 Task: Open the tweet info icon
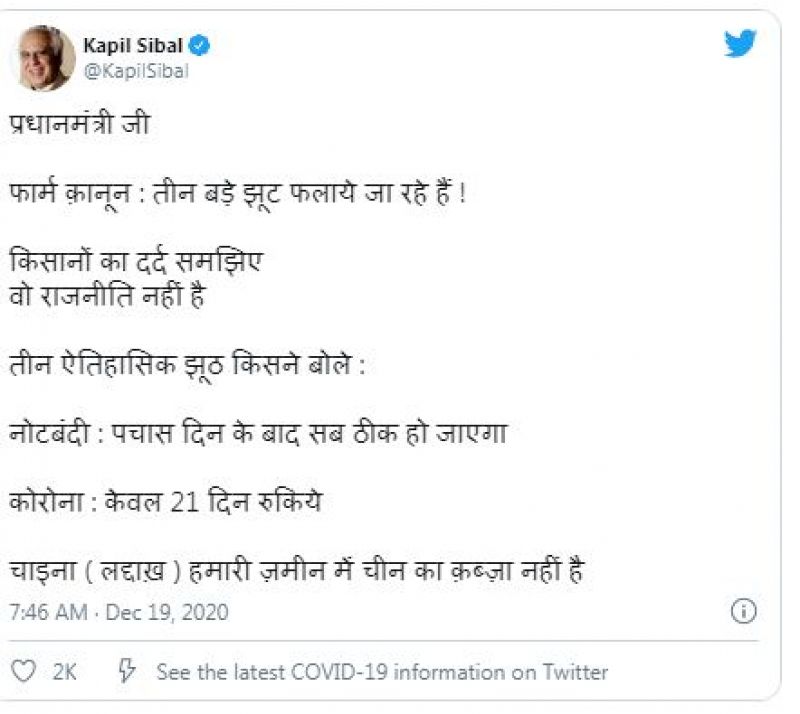tap(744, 611)
